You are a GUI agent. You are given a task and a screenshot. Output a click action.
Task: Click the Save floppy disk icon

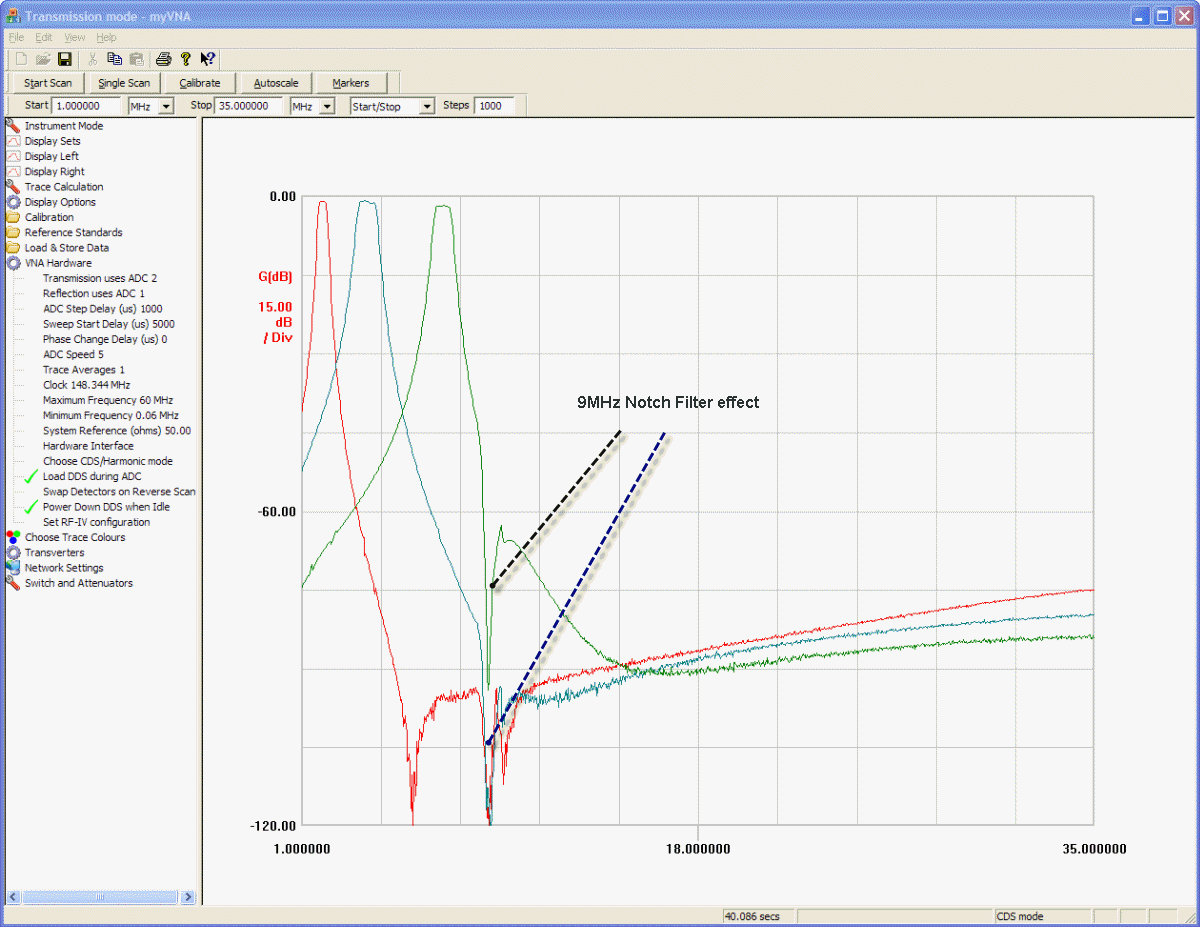(x=64, y=59)
